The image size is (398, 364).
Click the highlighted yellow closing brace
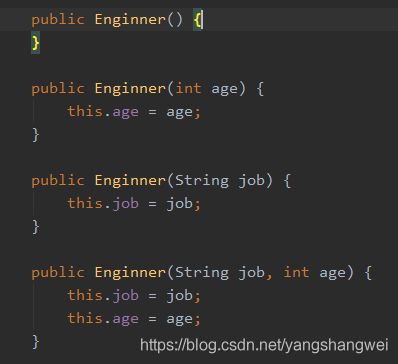tap(35, 43)
